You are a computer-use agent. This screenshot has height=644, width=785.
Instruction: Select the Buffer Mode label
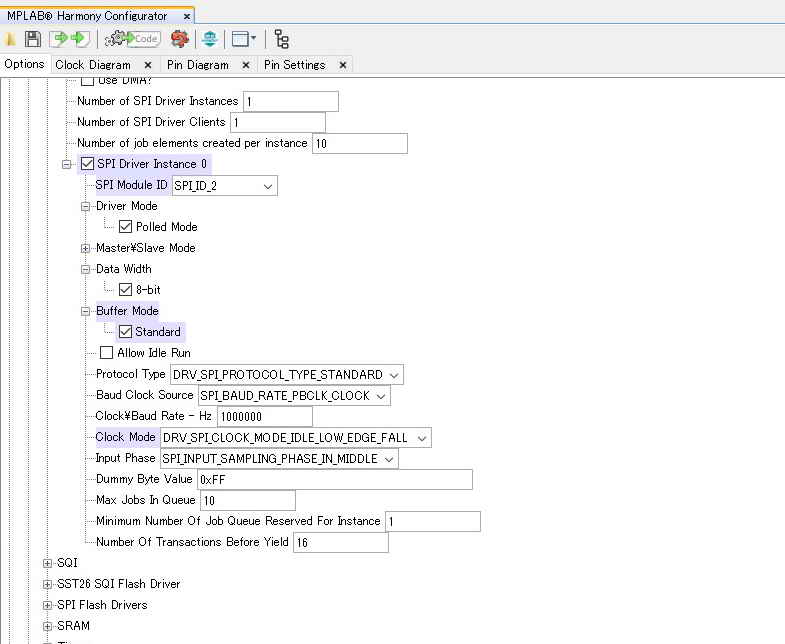(x=127, y=311)
